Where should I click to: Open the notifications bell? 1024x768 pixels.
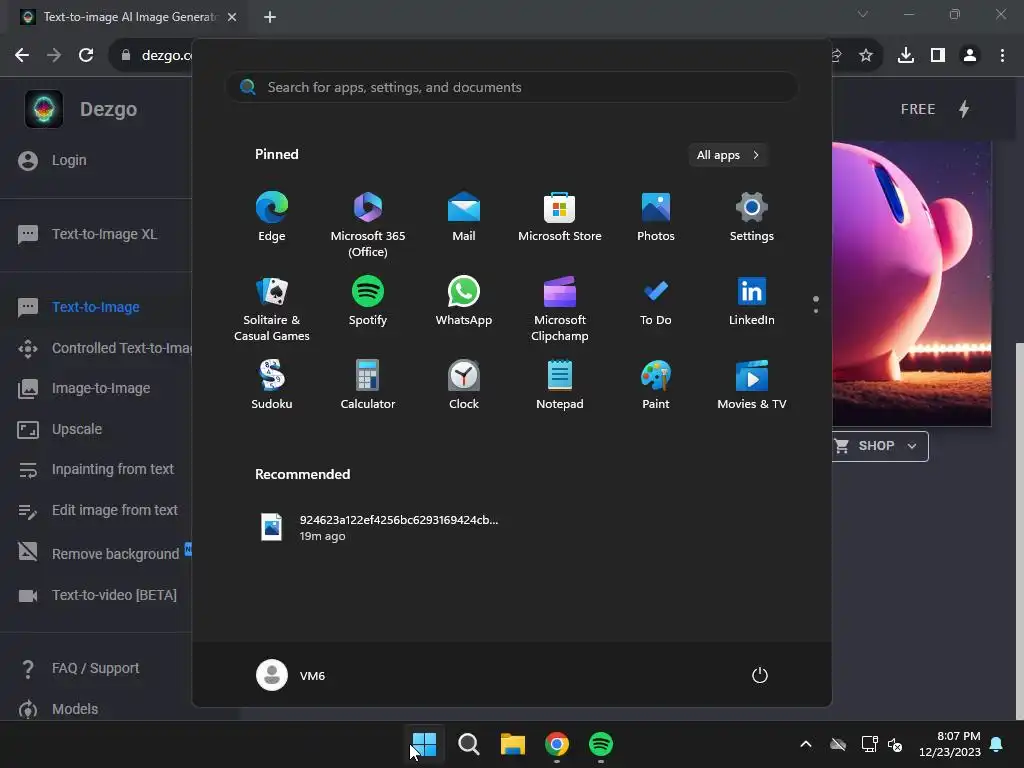pos(997,744)
